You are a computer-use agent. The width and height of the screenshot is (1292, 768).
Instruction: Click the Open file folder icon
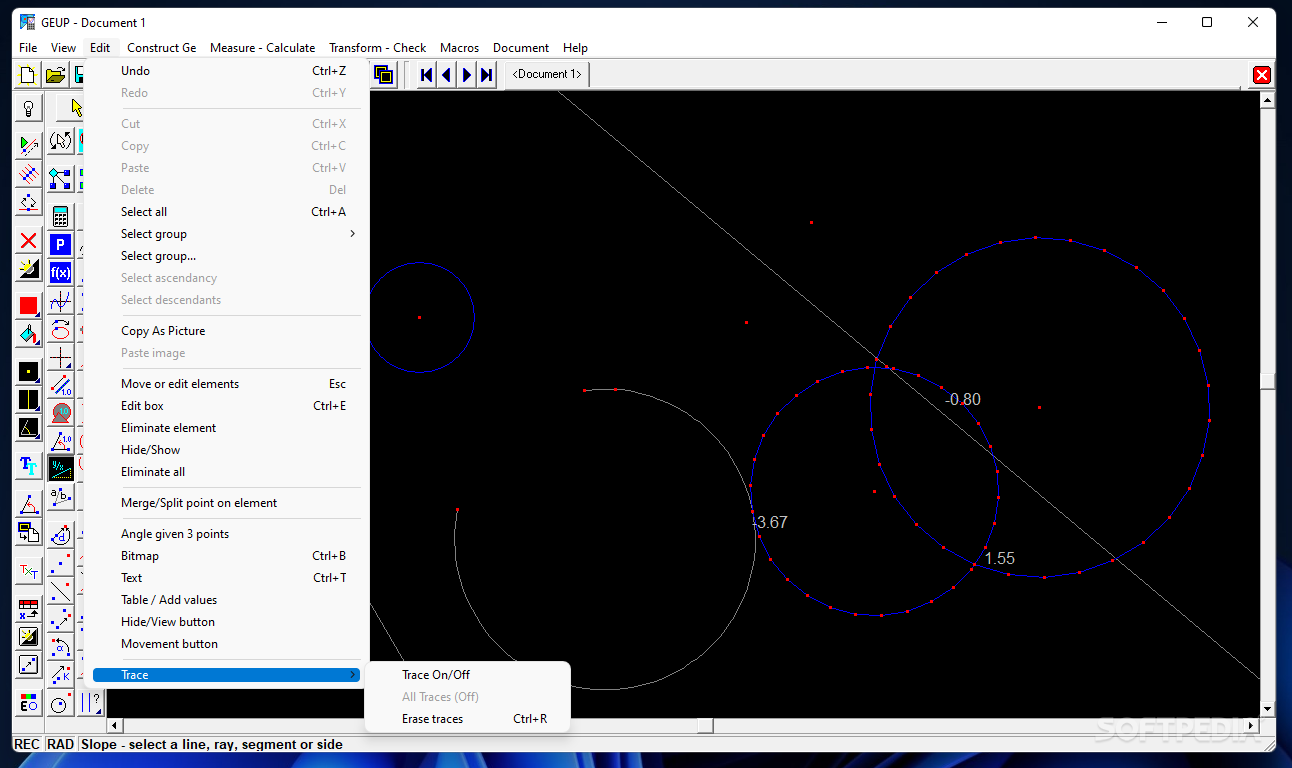(x=56, y=75)
